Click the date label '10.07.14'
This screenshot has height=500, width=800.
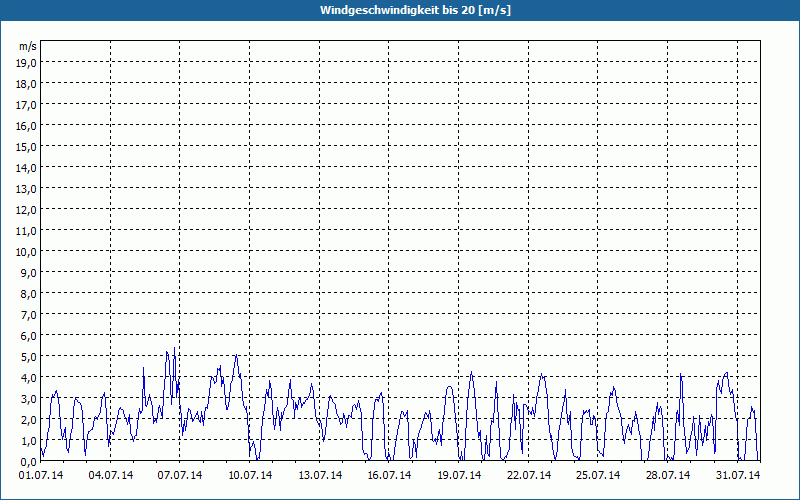click(250, 476)
